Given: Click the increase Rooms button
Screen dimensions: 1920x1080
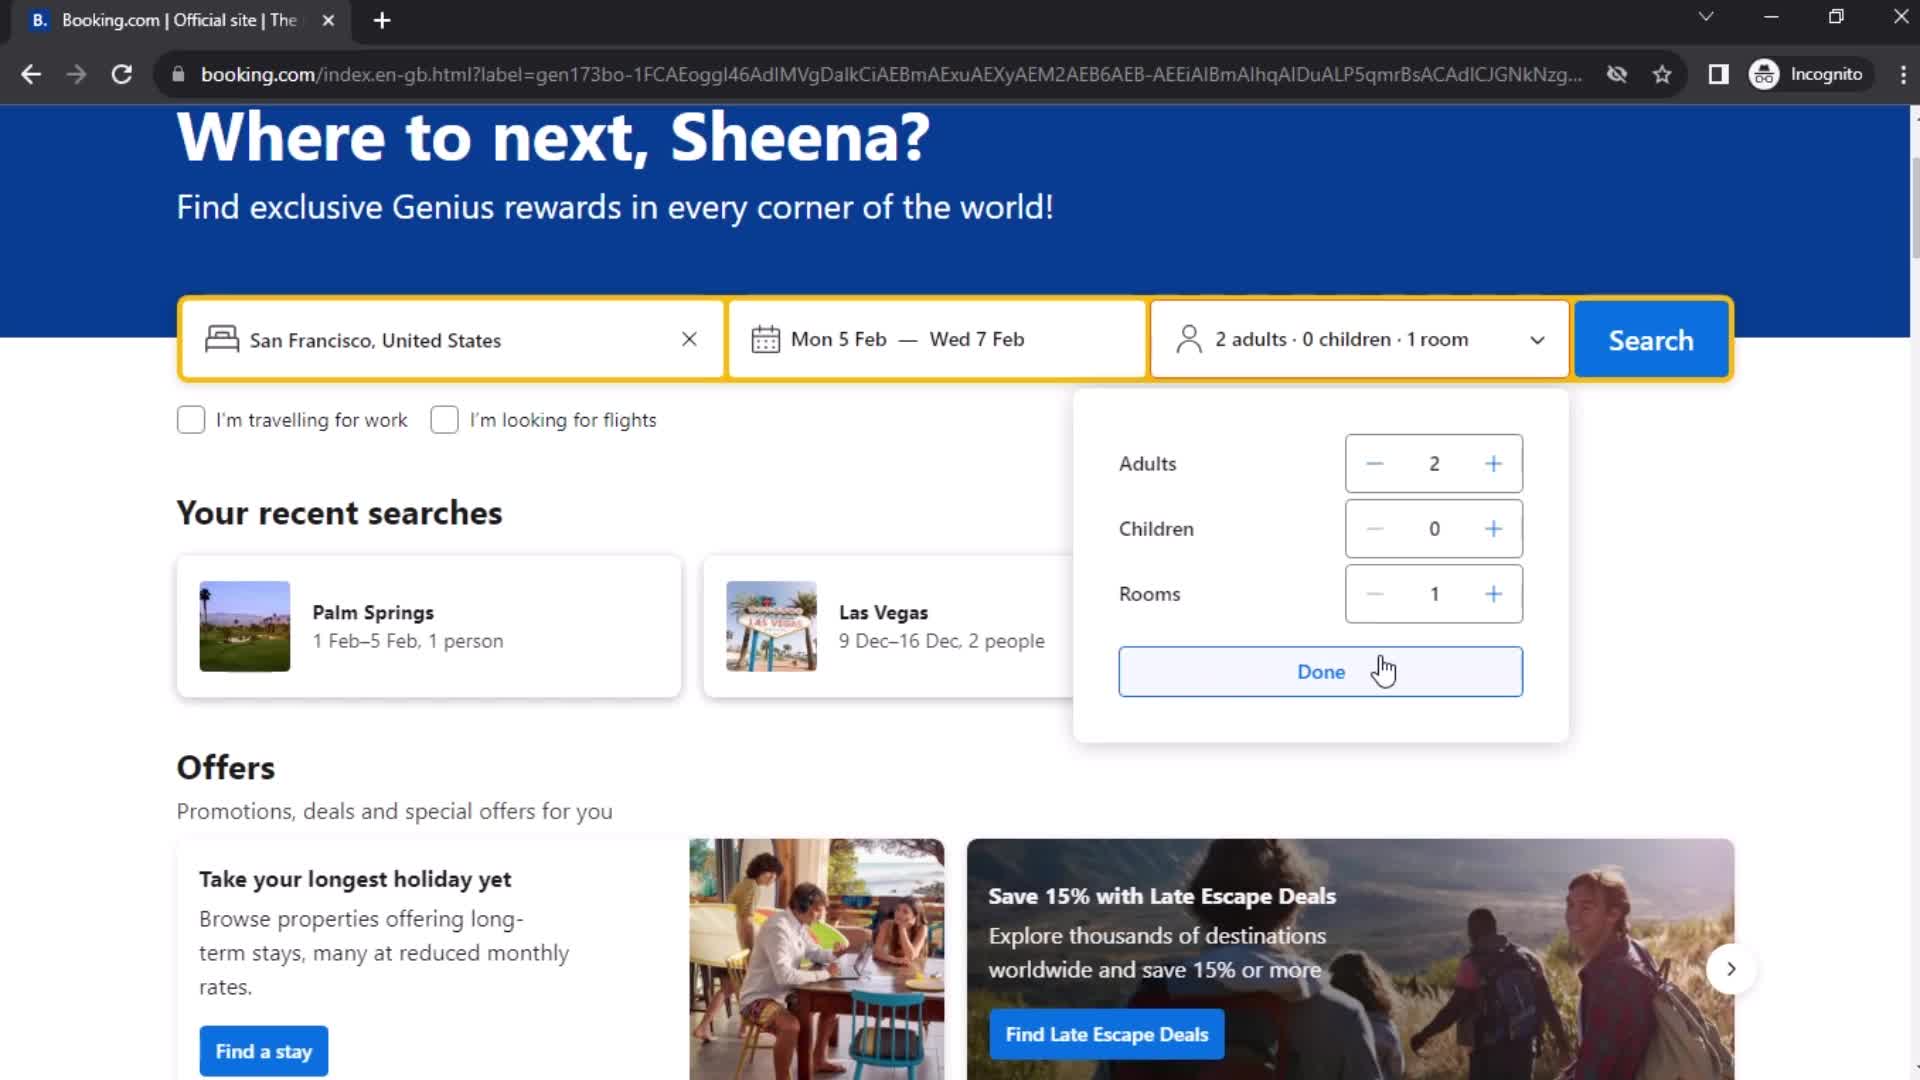Looking at the screenshot, I should pyautogui.click(x=1494, y=593).
